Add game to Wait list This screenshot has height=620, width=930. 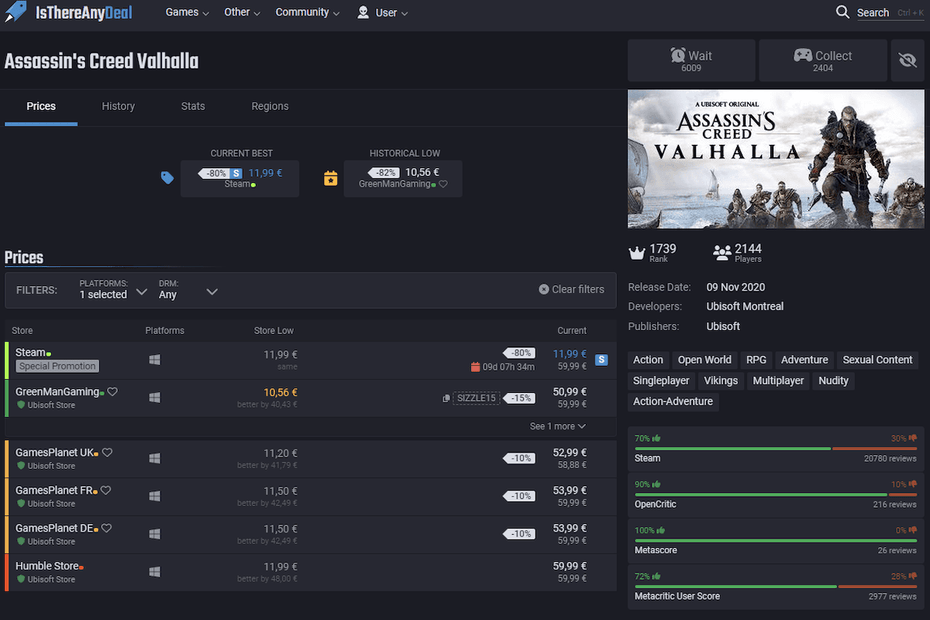[x=691, y=61]
